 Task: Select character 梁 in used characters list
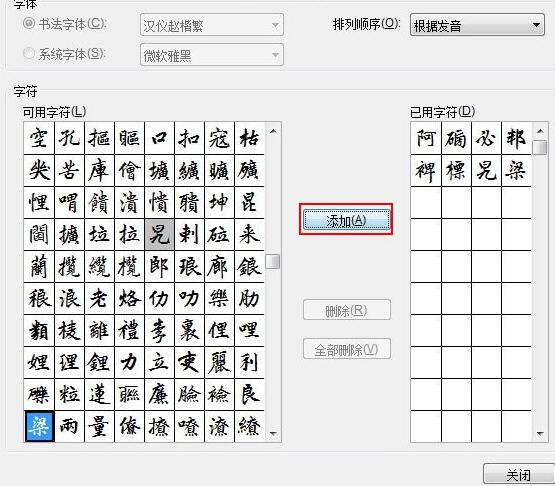516,170
